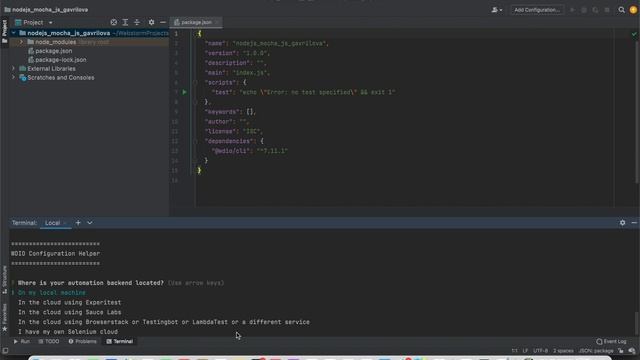
Task: Open the Favorites vertical sidebar tab
Action: tap(4, 318)
